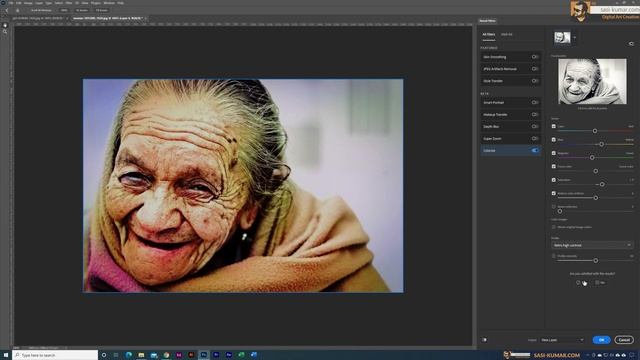Toggle the Blue/Yellow adjustment checkbox
Screen dimensions: 640x360
pyautogui.click(x=554, y=140)
